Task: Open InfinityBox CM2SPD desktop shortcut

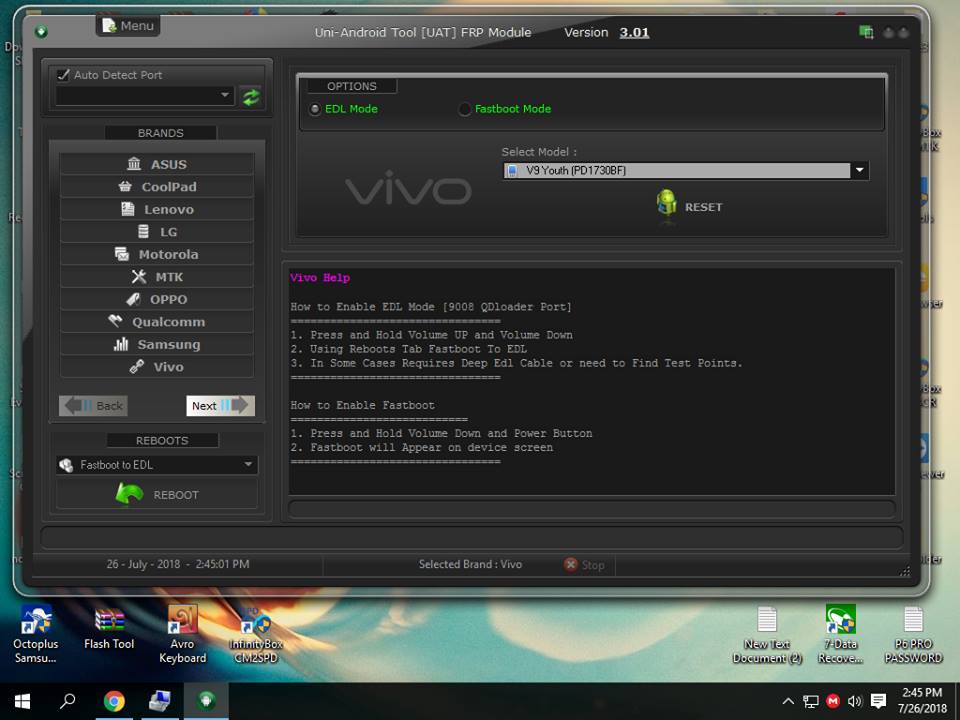Action: 256,634
